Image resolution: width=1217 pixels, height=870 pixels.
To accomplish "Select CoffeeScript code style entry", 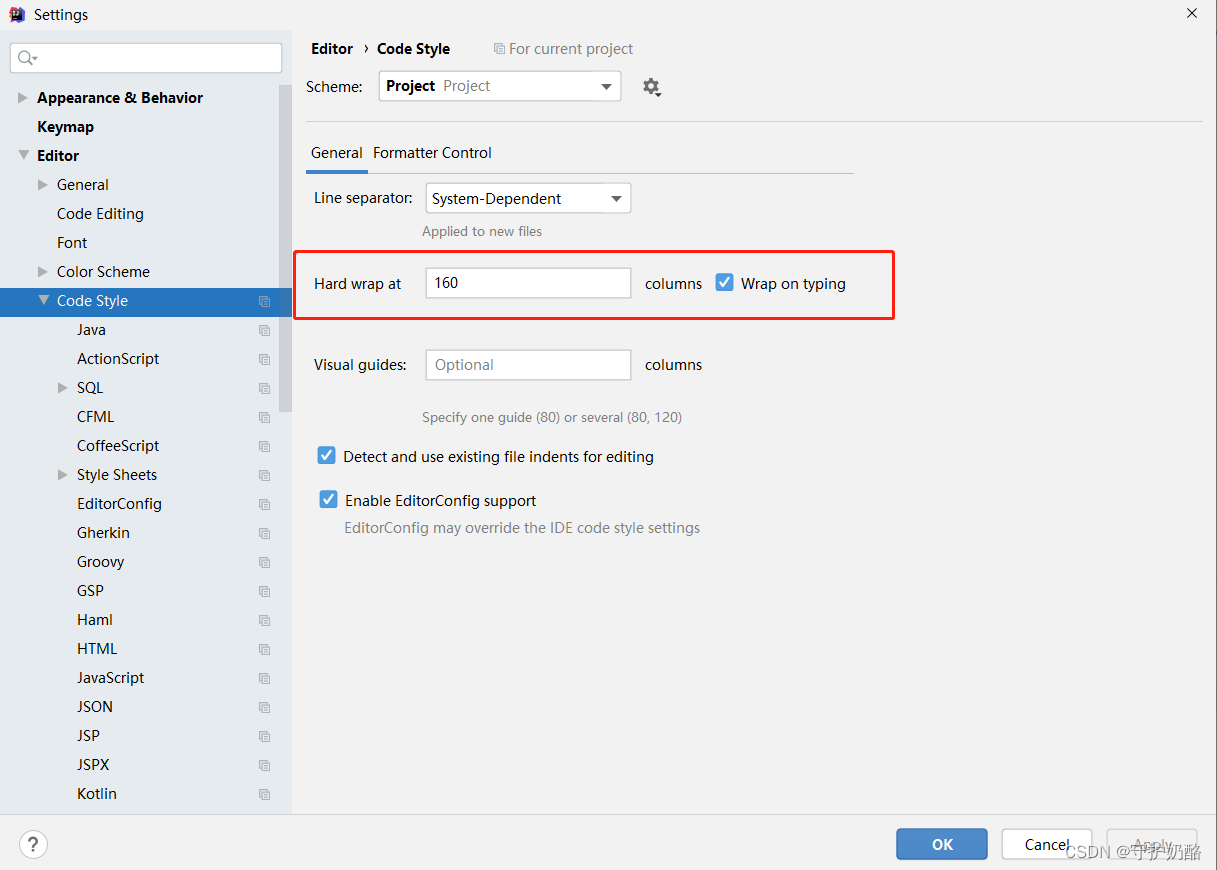I will tap(118, 446).
